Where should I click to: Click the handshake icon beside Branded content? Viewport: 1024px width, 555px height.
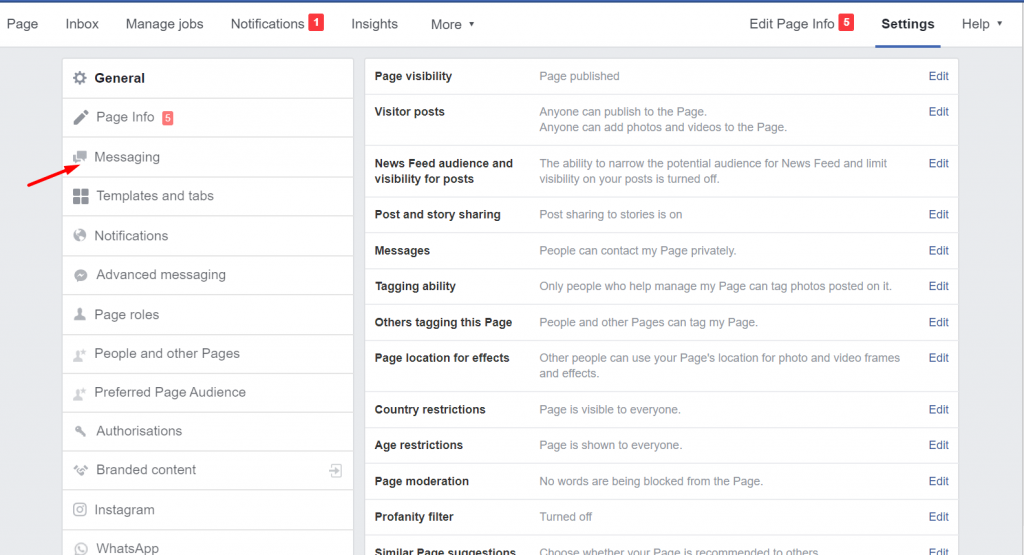pyautogui.click(x=80, y=470)
